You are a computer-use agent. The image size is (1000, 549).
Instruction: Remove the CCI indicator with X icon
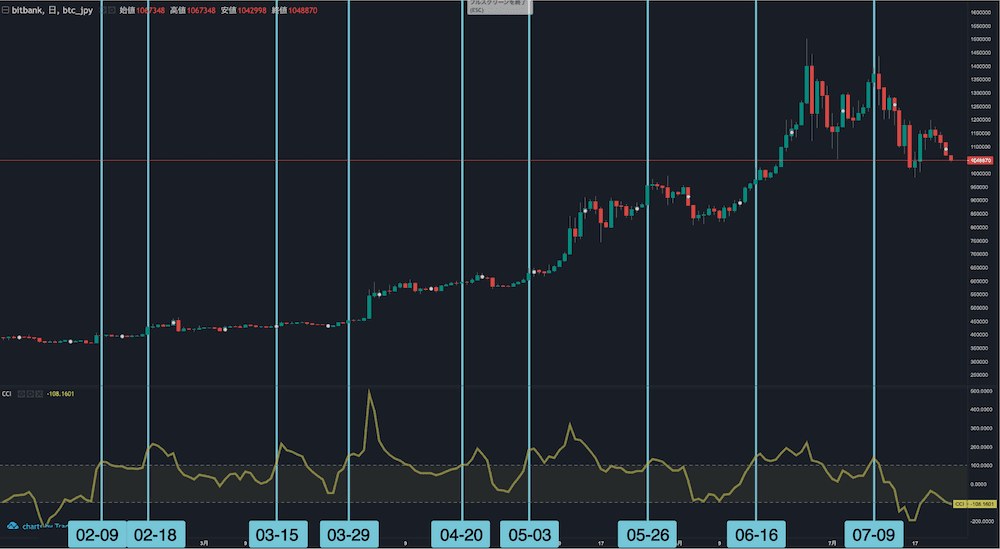(x=40, y=393)
